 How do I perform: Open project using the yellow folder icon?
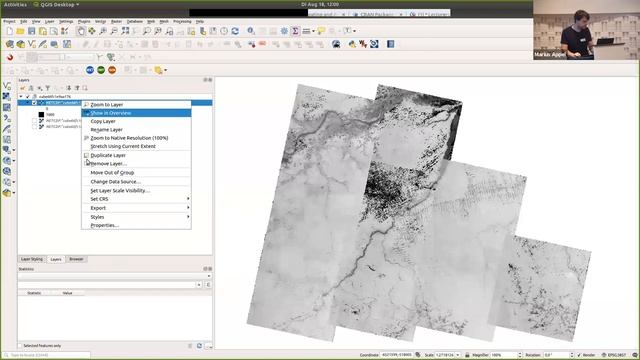pos(20,31)
